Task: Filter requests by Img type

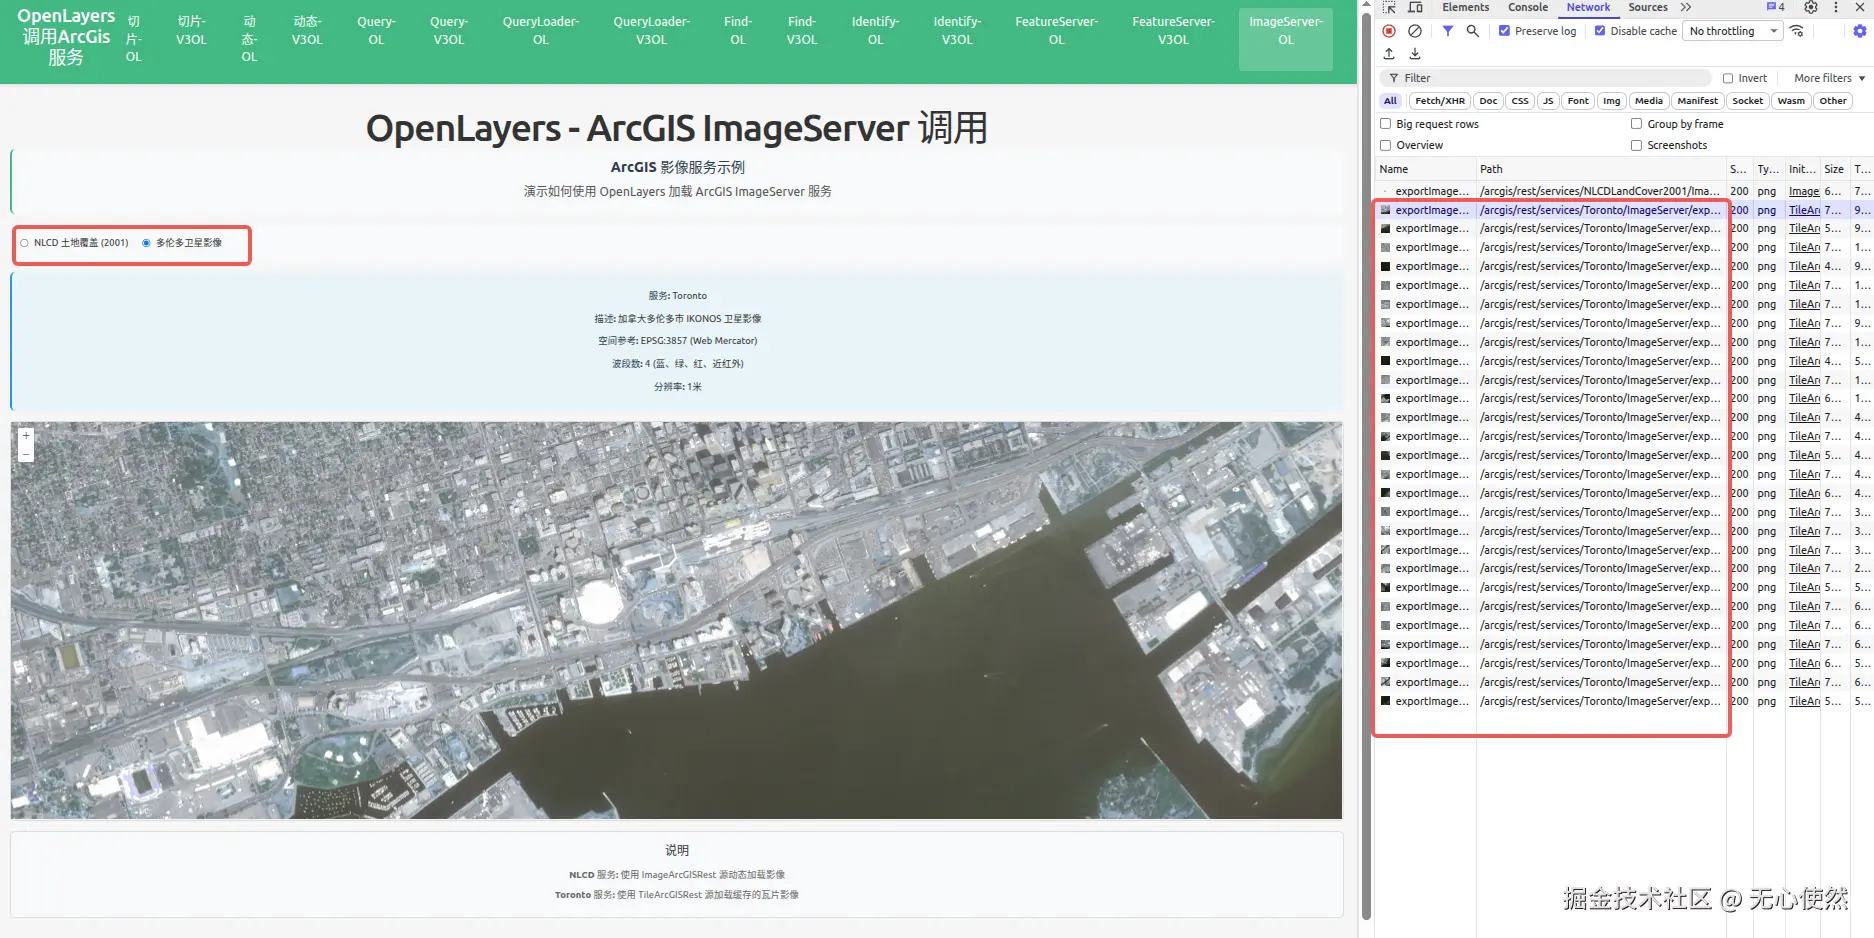Action: [1611, 101]
